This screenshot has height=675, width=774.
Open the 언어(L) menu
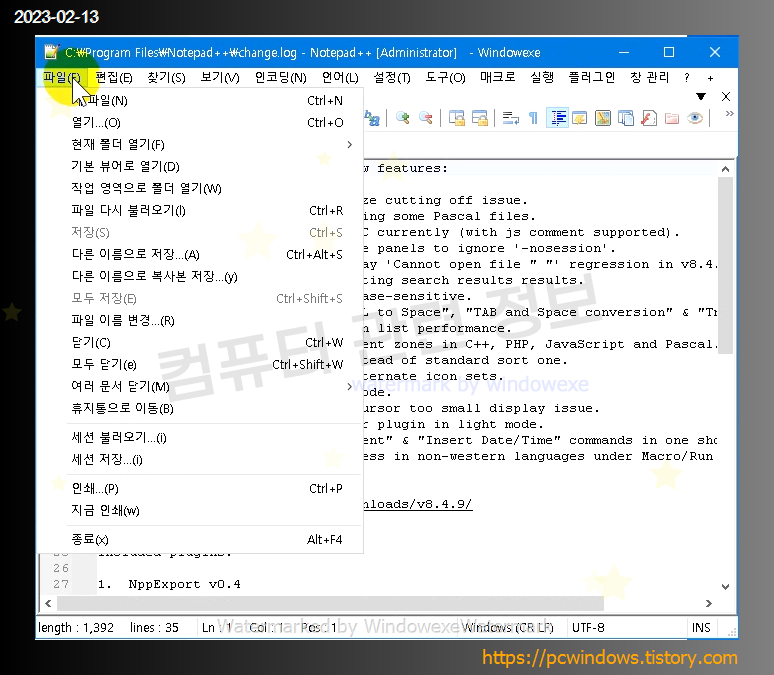coord(340,78)
